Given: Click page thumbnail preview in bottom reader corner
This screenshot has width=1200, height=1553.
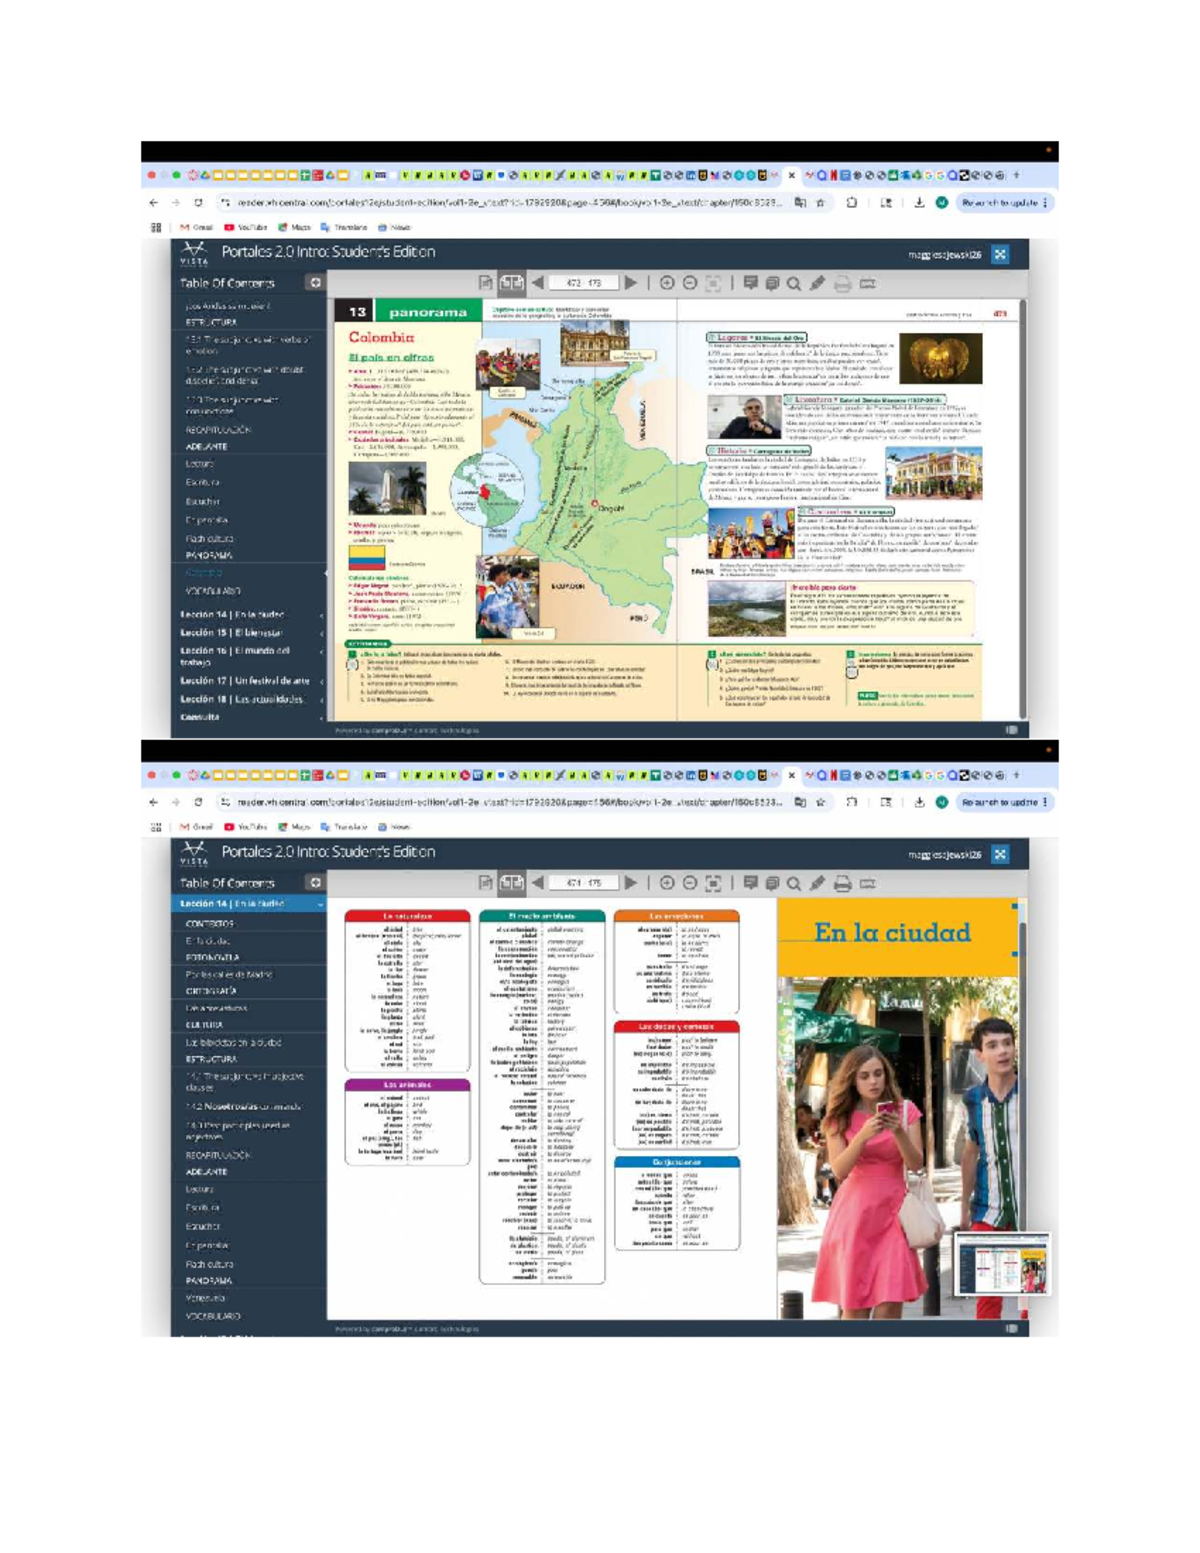Looking at the screenshot, I should pyautogui.click(x=1001, y=1264).
